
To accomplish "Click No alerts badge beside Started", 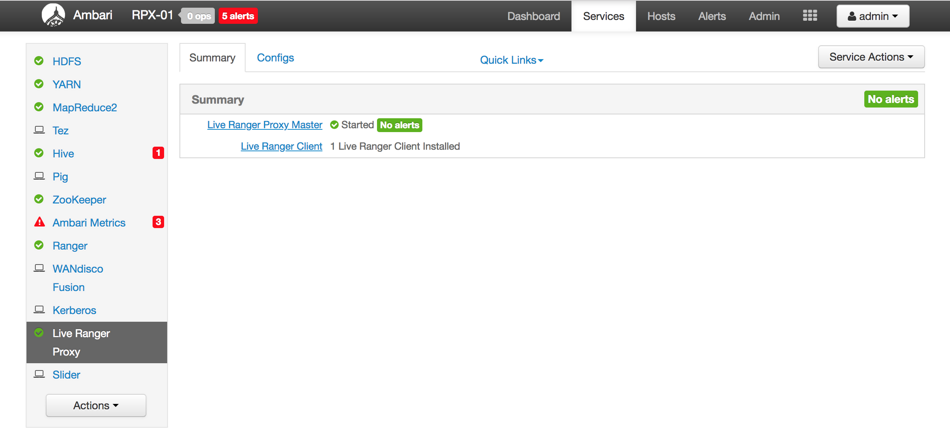I will pos(399,125).
